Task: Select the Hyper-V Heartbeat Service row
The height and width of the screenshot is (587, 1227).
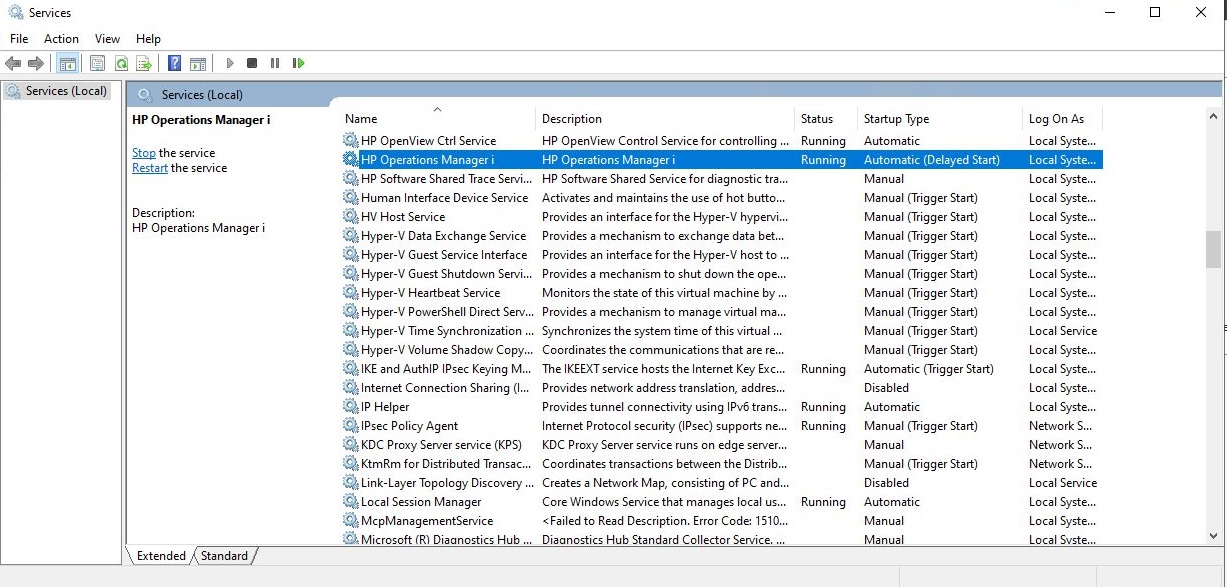Action: click(721, 293)
